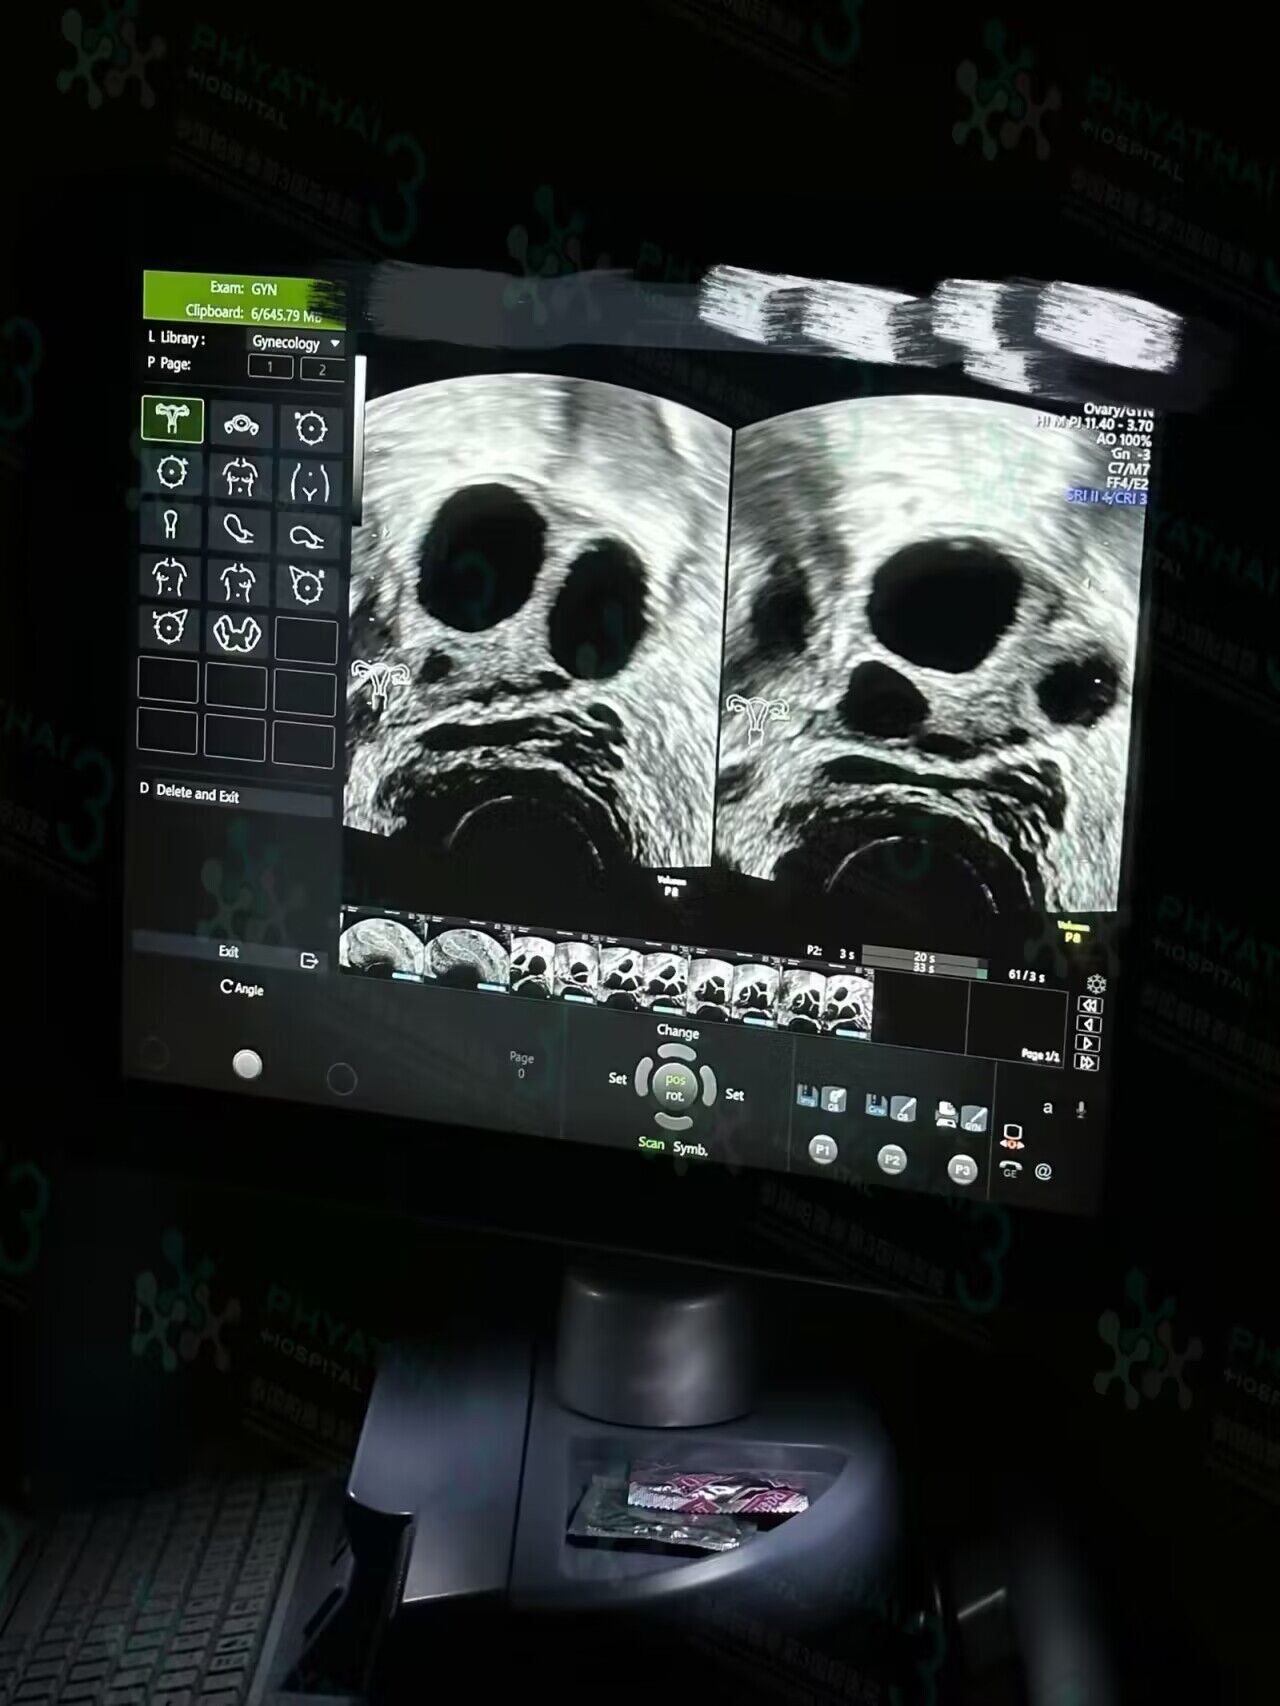Select the hip and pelvis outline body marker
1280x1706 pixels.
[309, 482]
